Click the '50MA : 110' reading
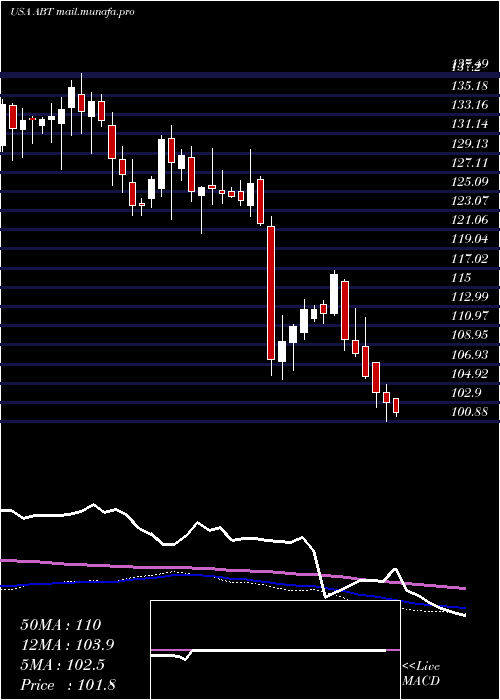500x700 pixels. click(x=61, y=625)
